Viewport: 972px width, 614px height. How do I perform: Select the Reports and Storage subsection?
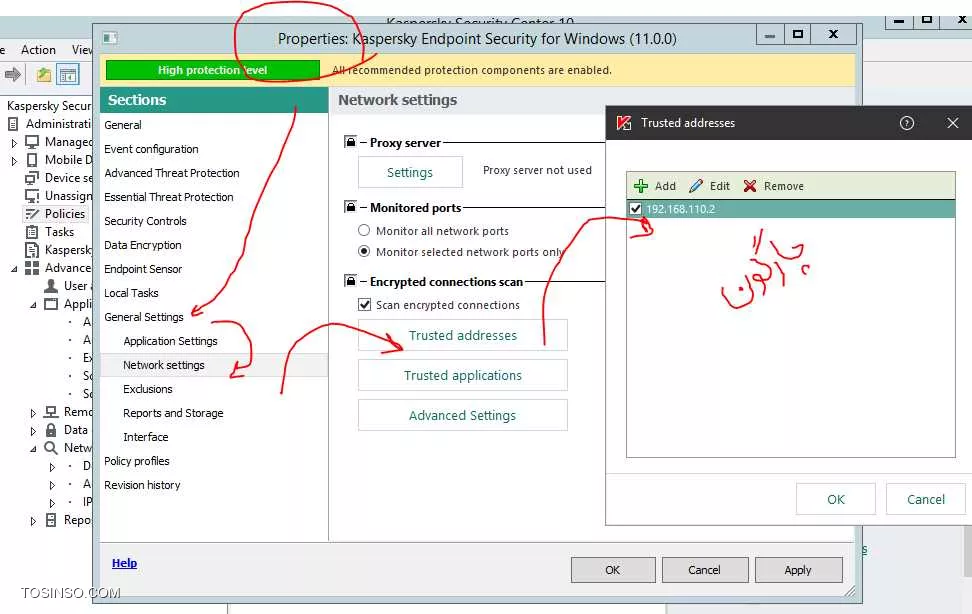[x=173, y=413]
